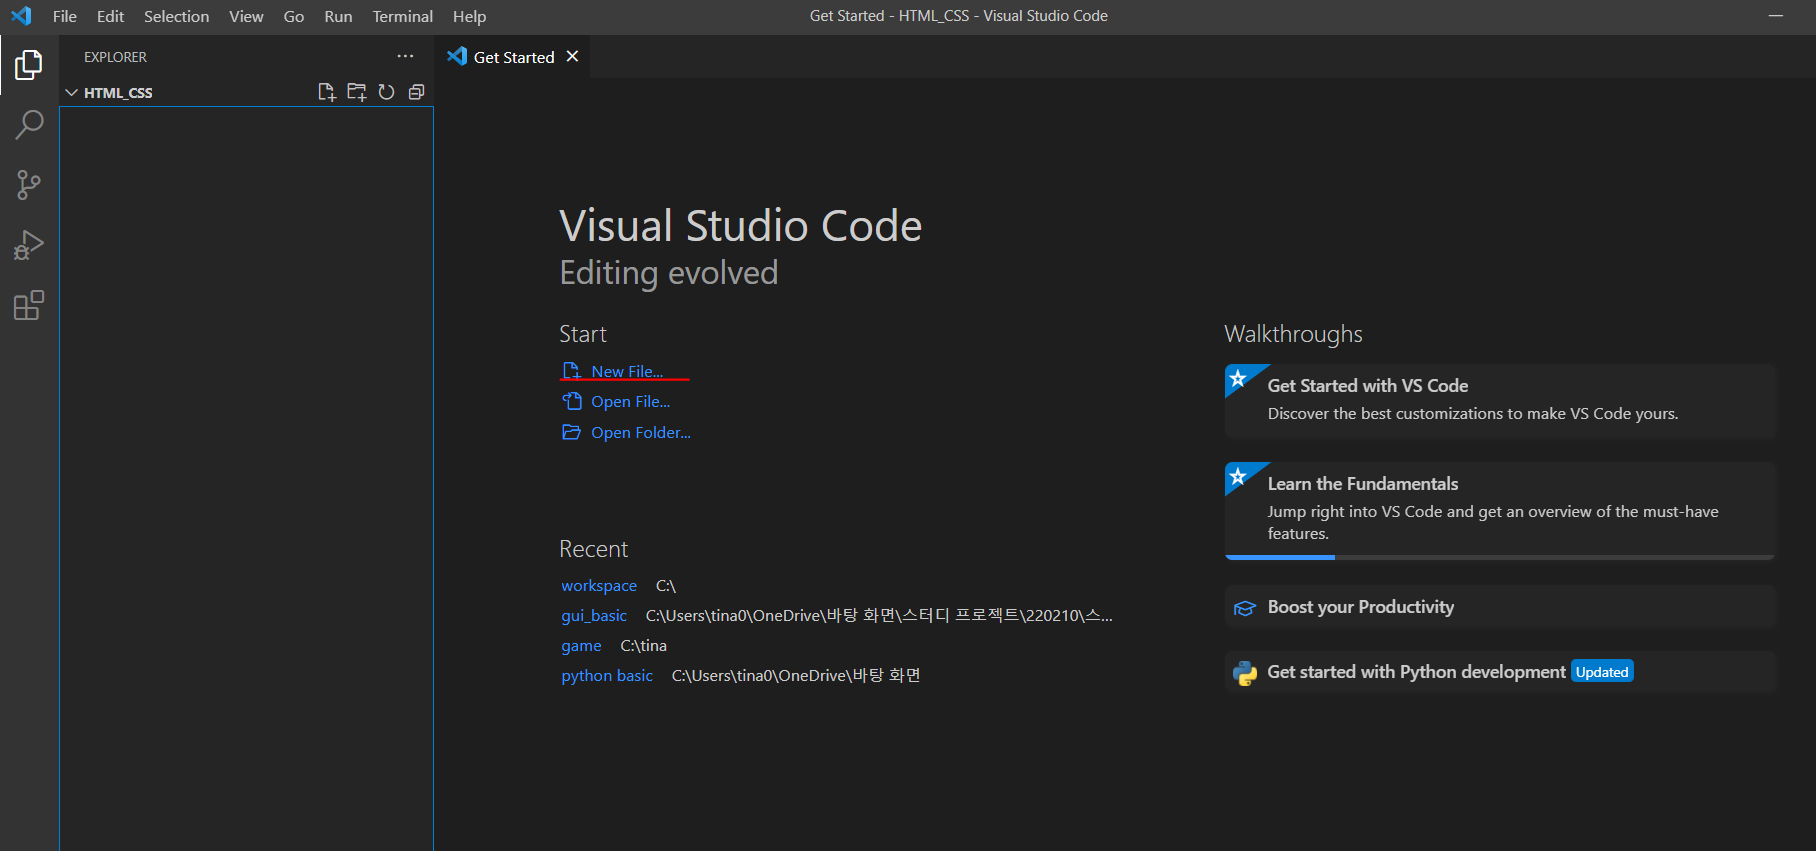Click the Open Folder icon under Start

pos(571,432)
